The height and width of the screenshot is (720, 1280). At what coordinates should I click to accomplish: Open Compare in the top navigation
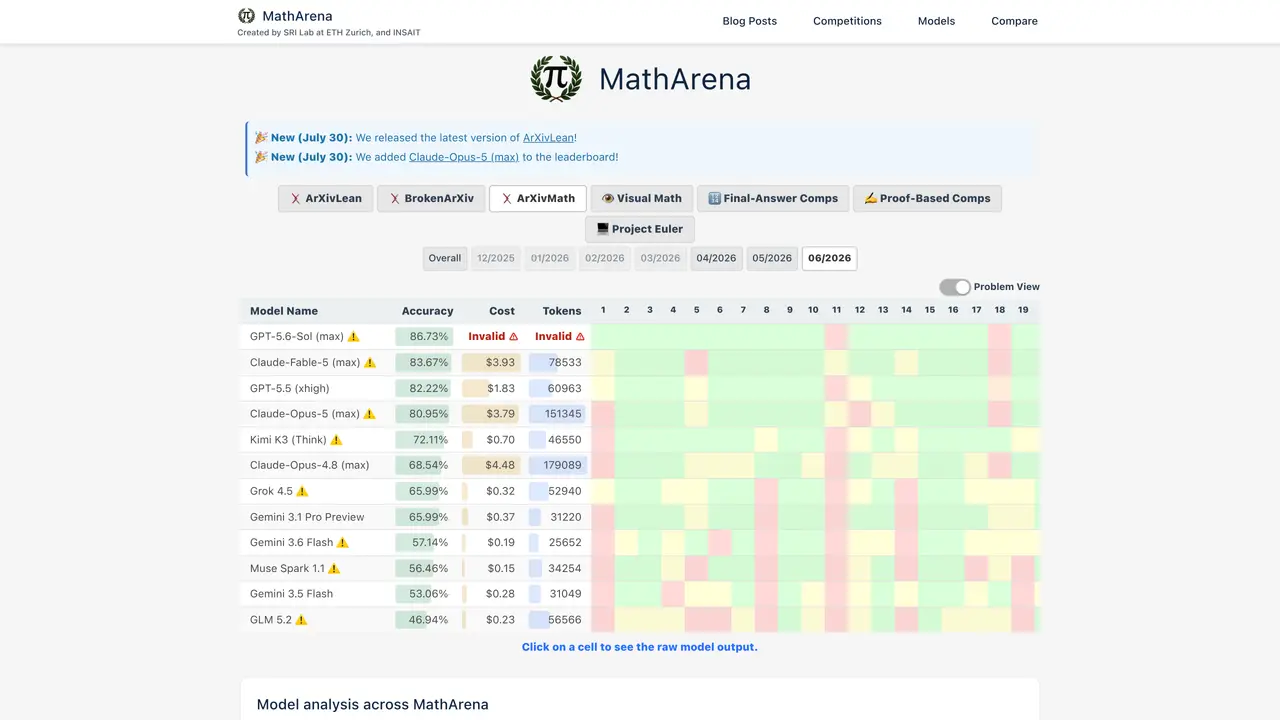[x=1014, y=21]
